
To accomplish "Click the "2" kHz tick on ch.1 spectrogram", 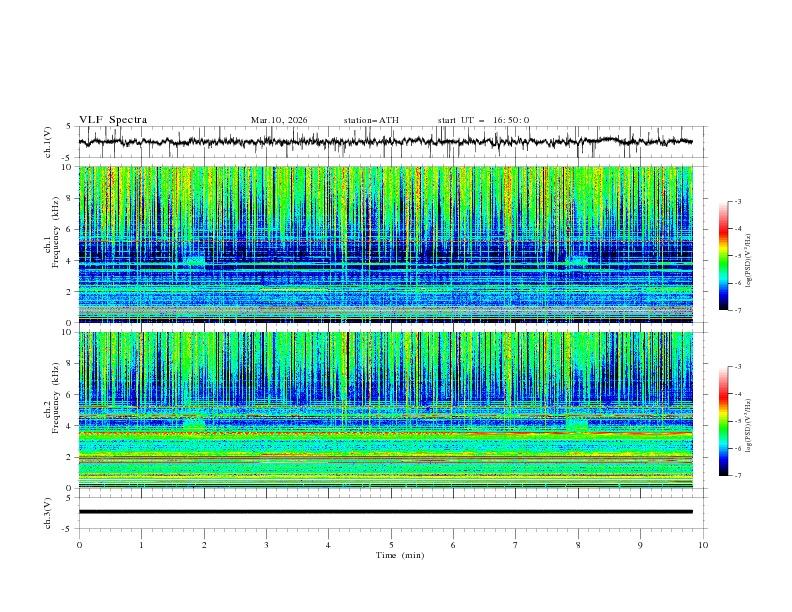I will [x=70, y=292].
